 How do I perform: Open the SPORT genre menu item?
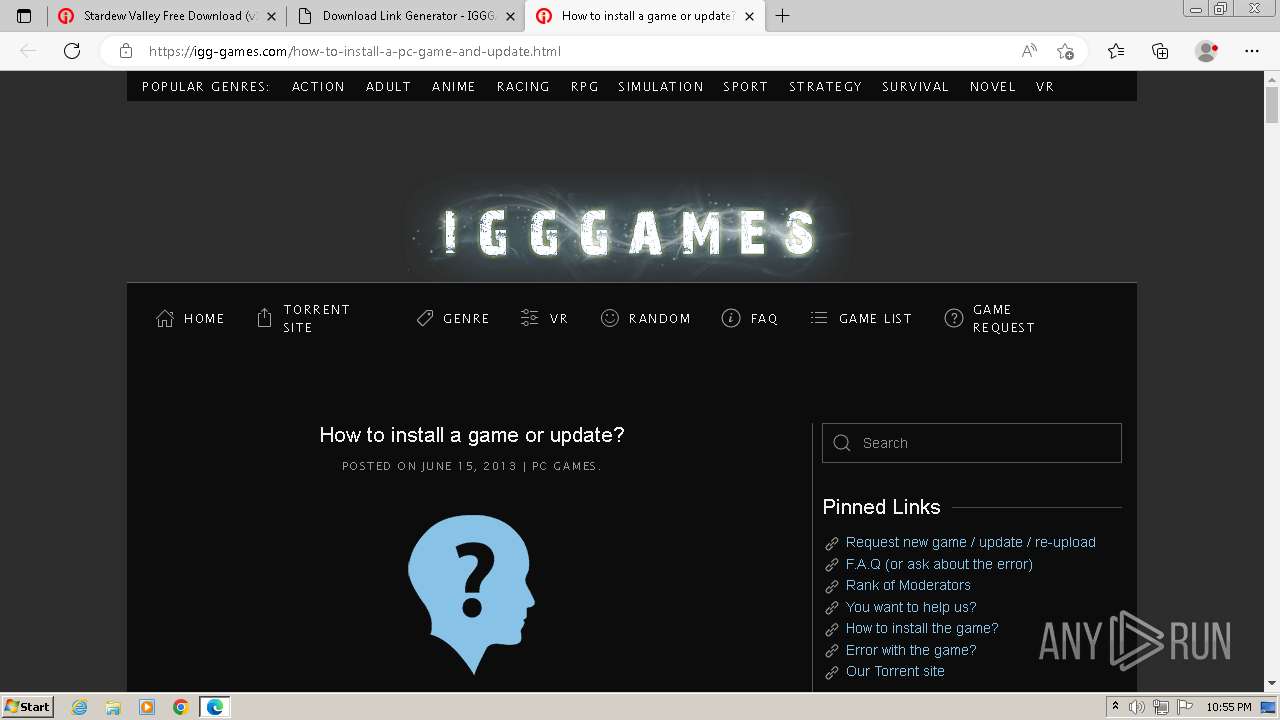pos(745,87)
